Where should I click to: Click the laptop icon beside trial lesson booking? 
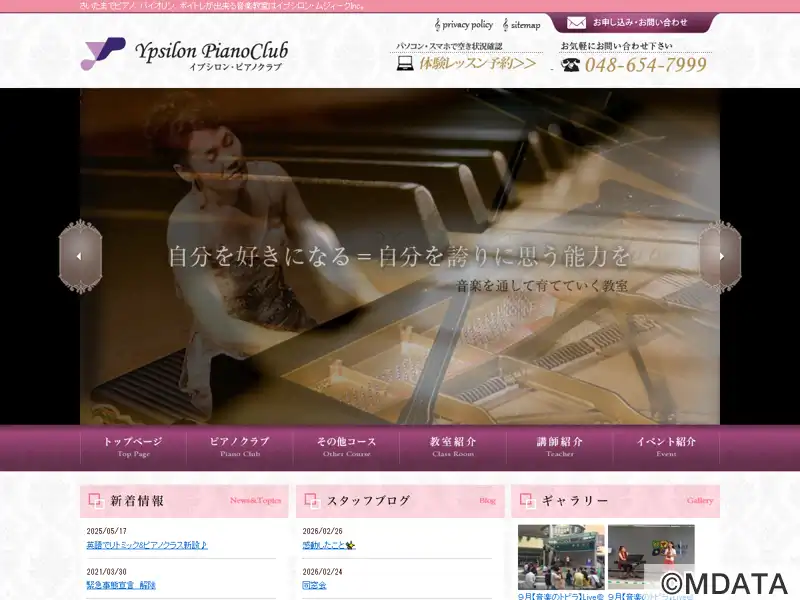(x=405, y=64)
